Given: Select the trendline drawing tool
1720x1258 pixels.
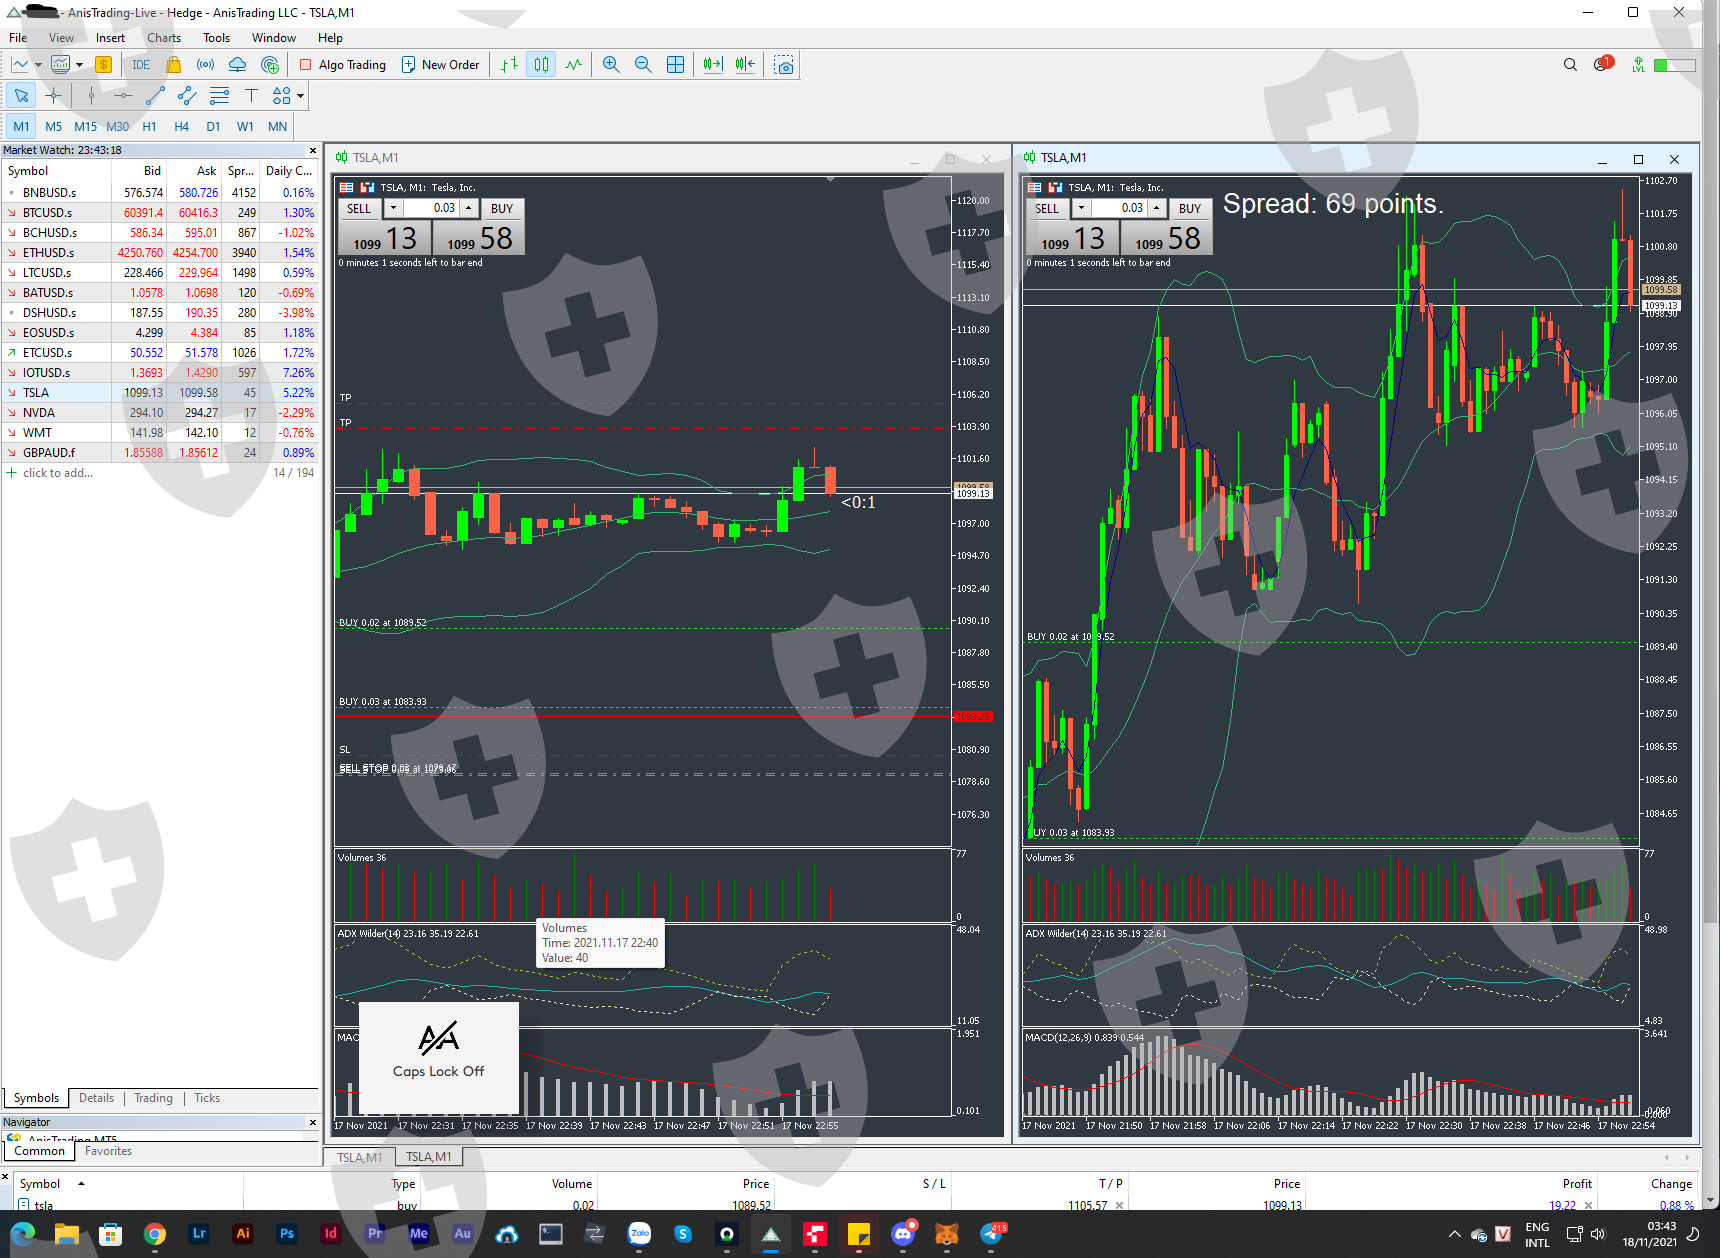Looking at the screenshot, I should click(155, 96).
